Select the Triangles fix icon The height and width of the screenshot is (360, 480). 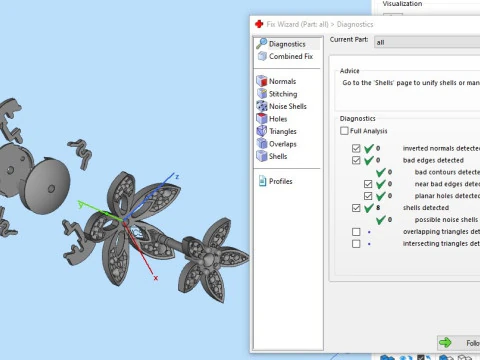tap(262, 131)
